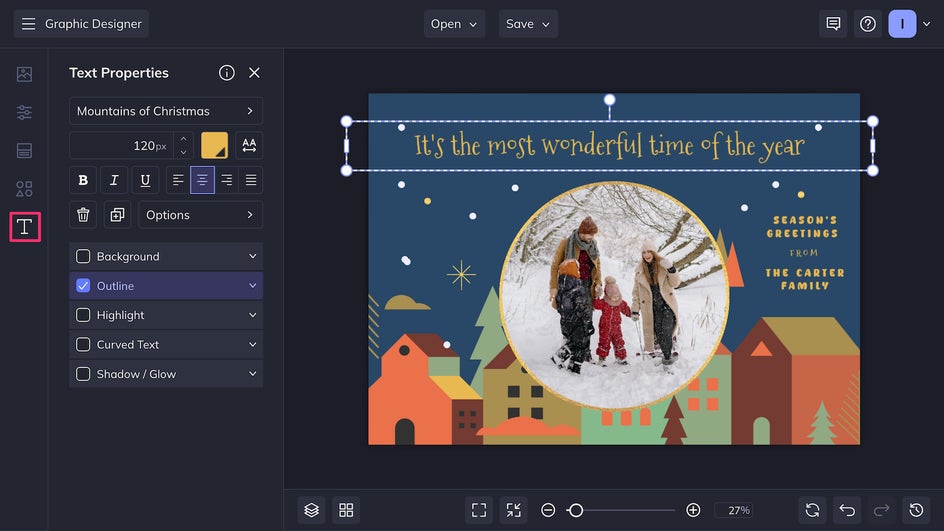Expand the Curved Text section chevron
This screenshot has width=944, height=531.
(x=252, y=344)
